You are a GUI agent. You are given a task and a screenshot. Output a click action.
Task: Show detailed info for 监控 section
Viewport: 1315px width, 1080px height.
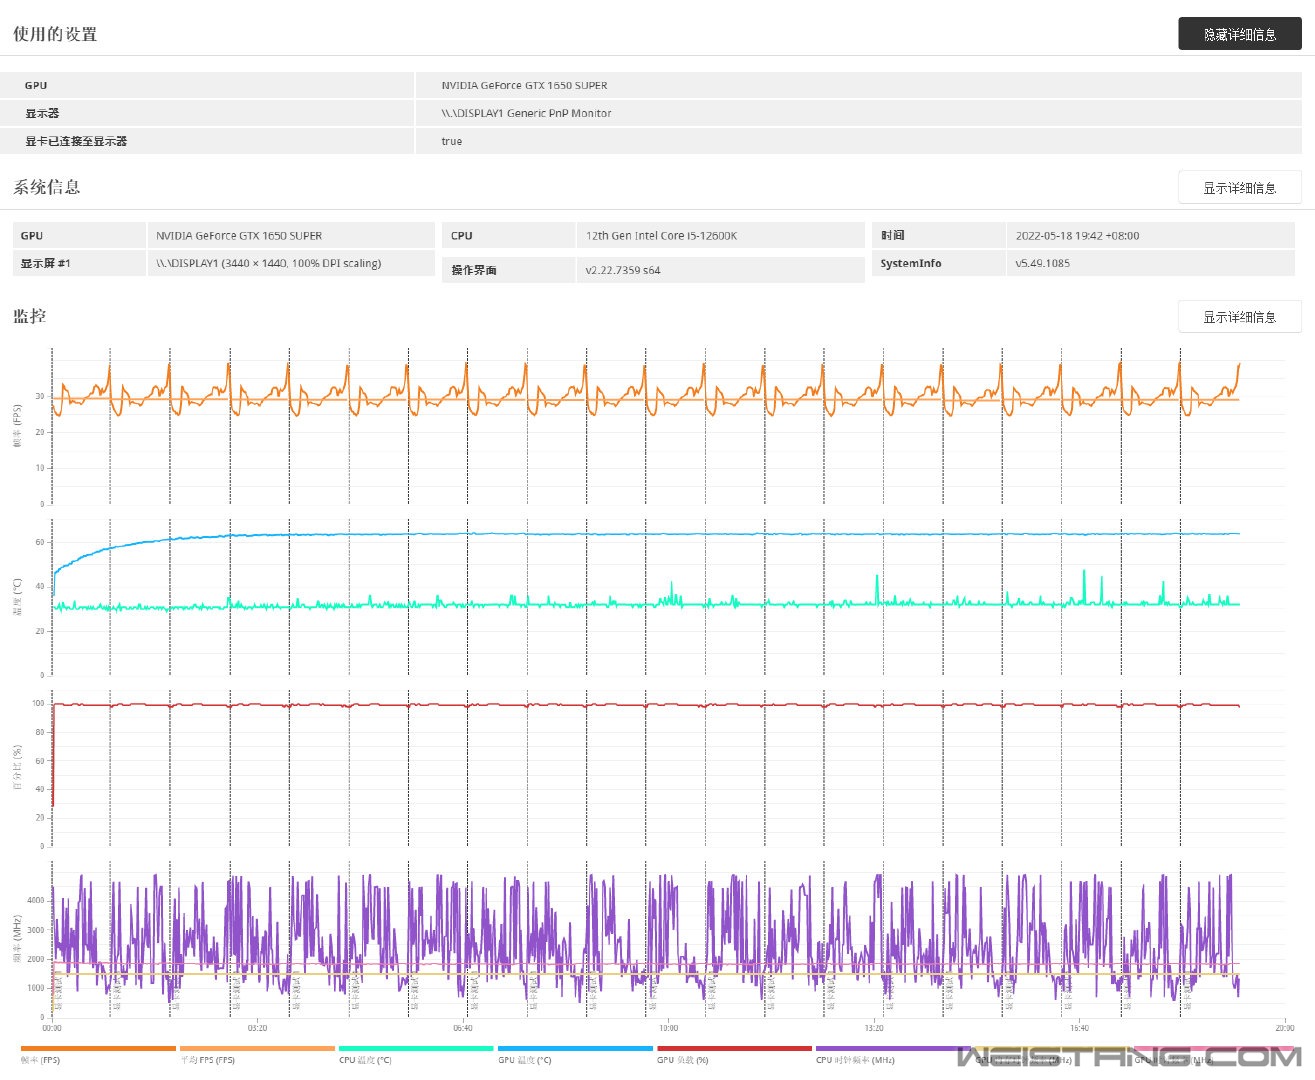(x=1239, y=317)
